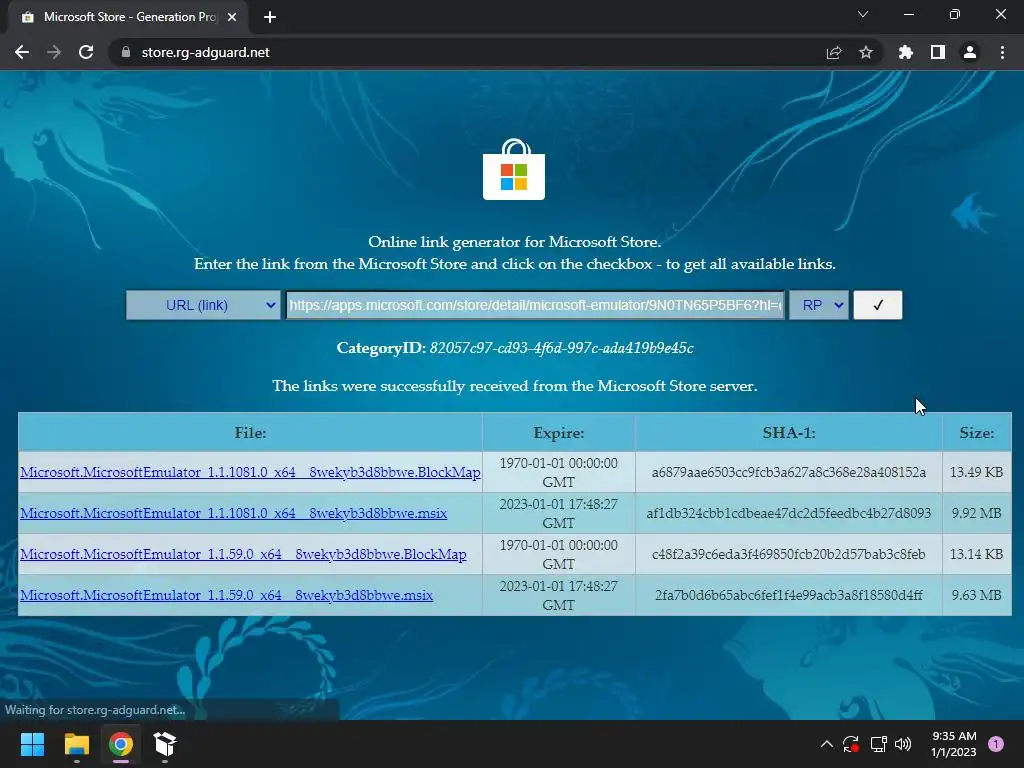1024x768 pixels.
Task: Click the address bar URL
Action: point(205,52)
